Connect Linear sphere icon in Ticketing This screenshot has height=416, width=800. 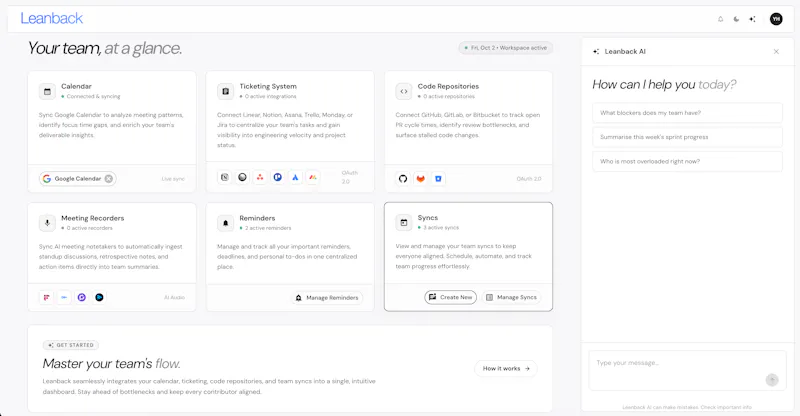[x=242, y=177]
